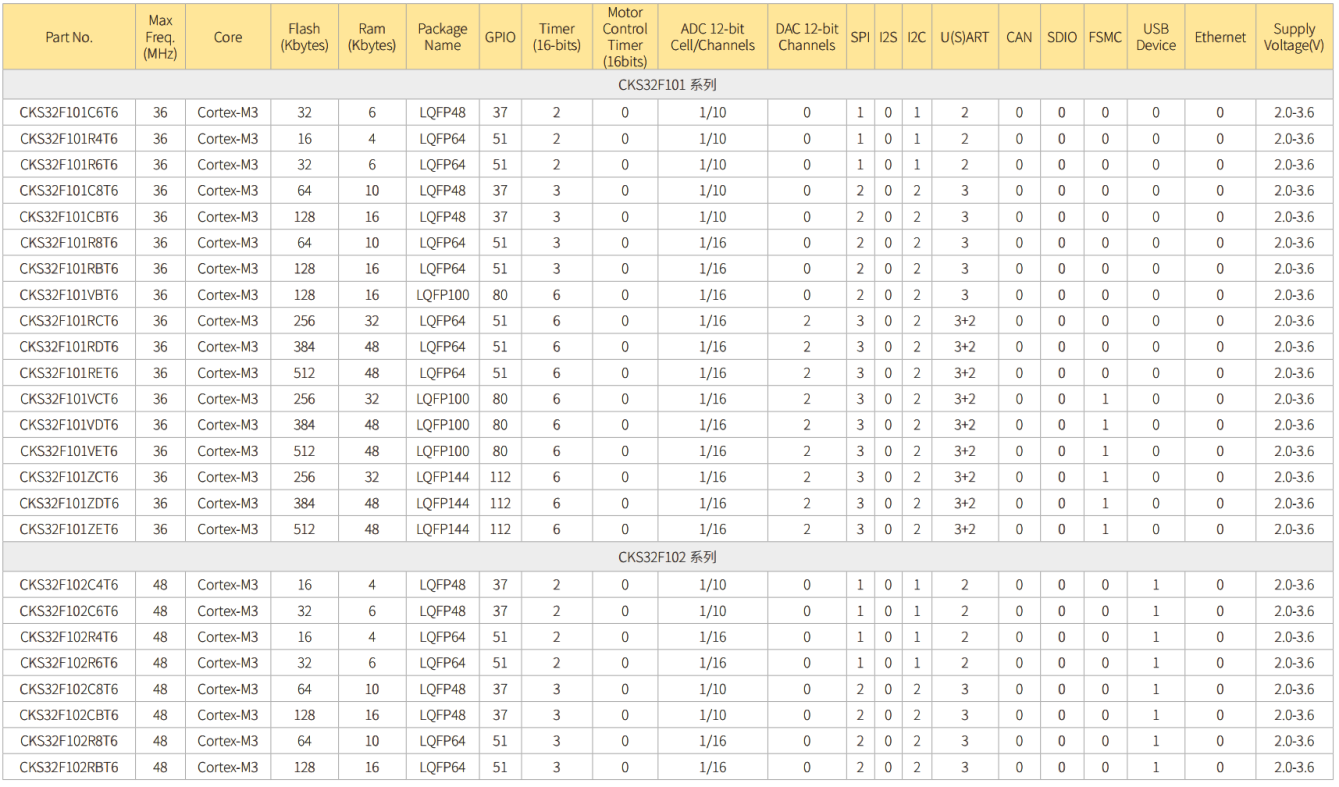Select the Motor Control Timer column header

click(x=625, y=37)
